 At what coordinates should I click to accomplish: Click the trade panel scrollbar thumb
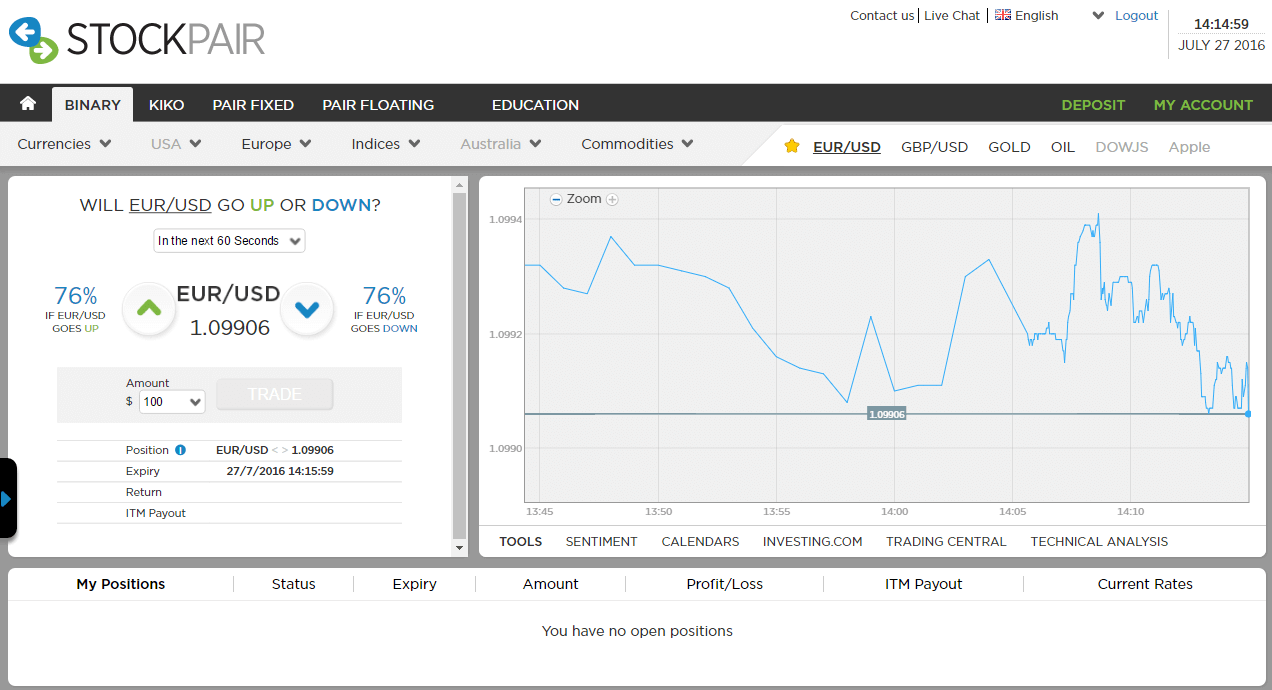[x=459, y=365]
